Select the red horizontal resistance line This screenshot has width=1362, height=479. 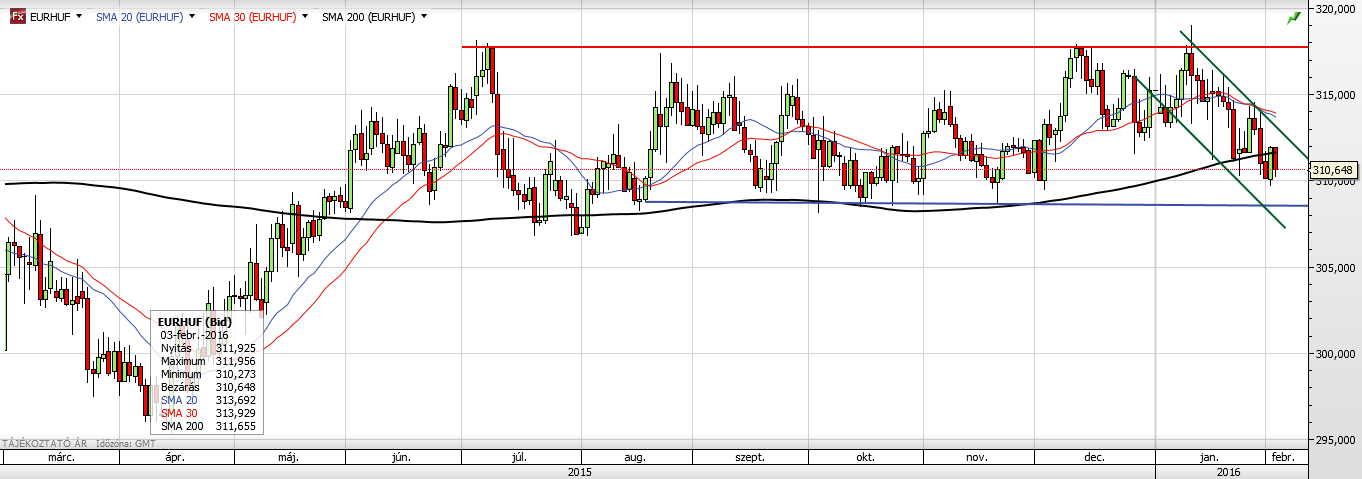click(885, 47)
